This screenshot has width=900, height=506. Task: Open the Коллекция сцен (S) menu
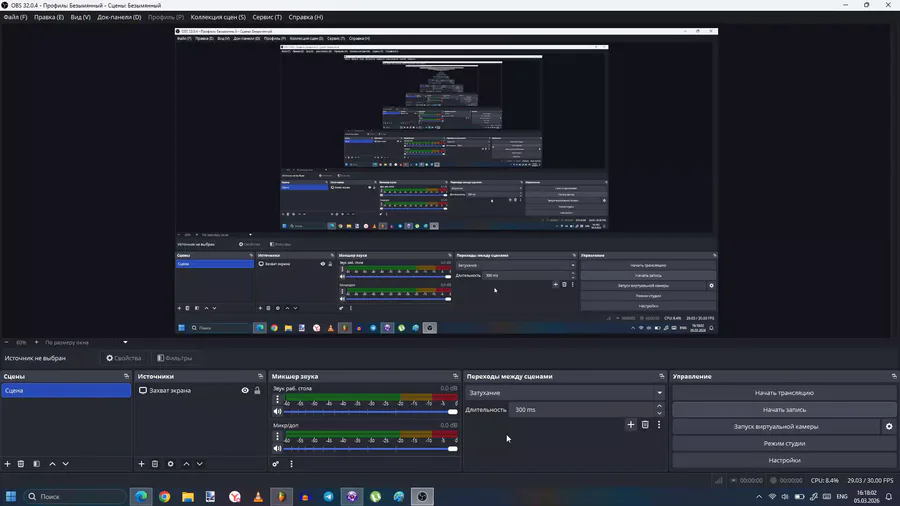tap(218, 17)
